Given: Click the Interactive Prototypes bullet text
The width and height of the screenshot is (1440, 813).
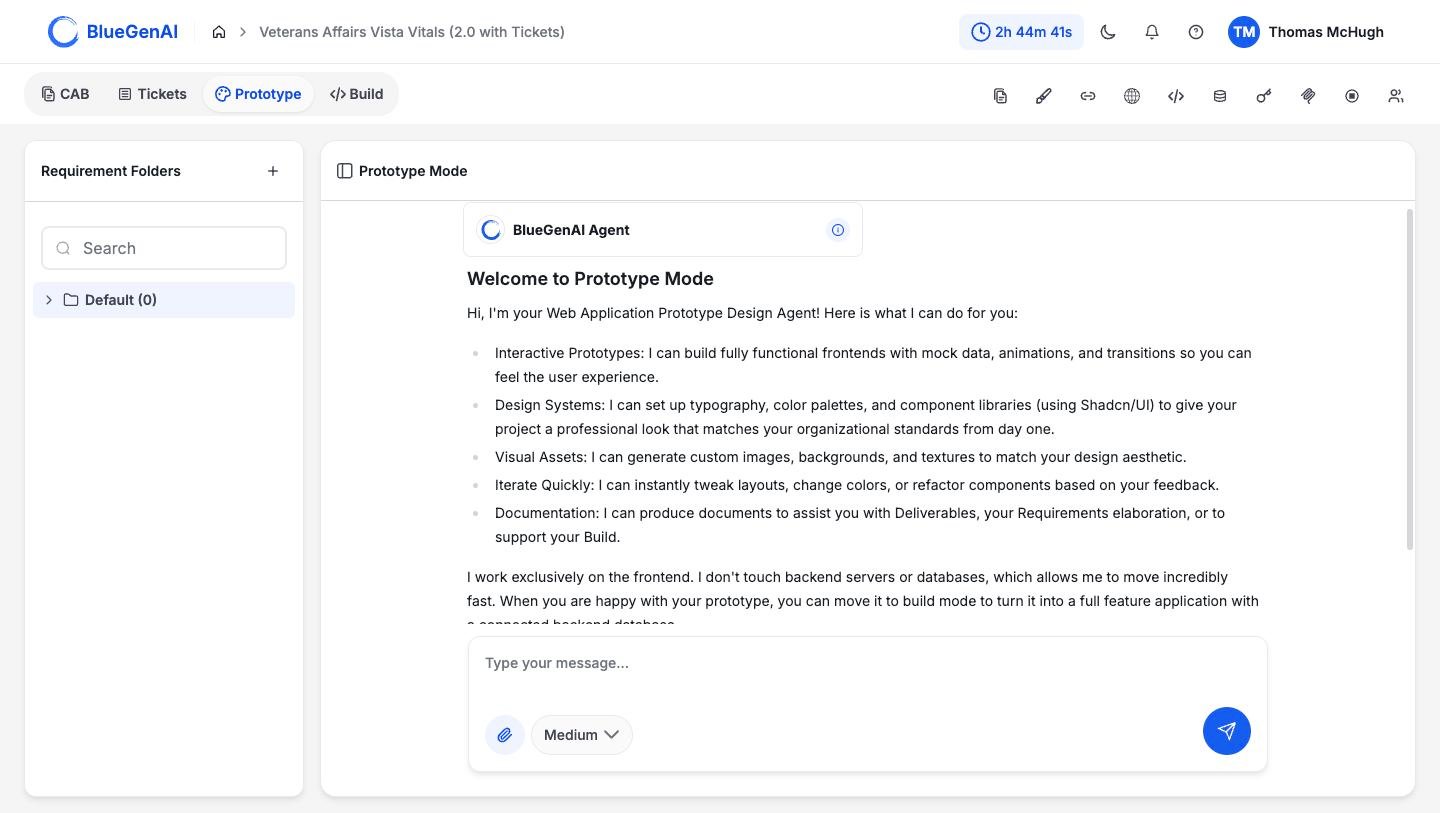Looking at the screenshot, I should coord(873,365).
